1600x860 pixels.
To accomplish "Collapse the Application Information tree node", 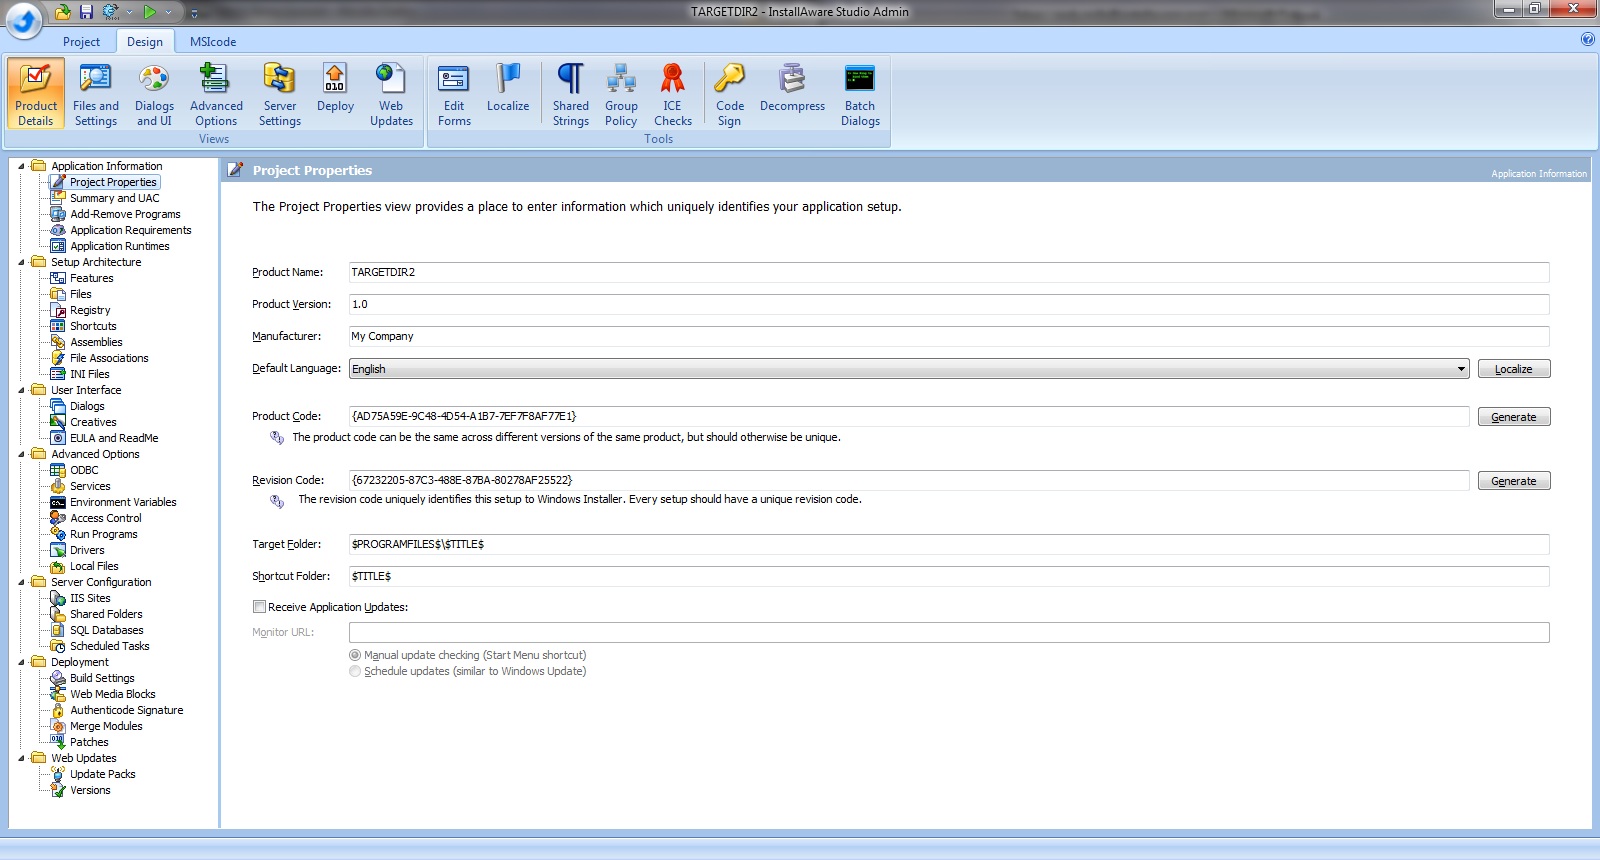I will click(22, 166).
